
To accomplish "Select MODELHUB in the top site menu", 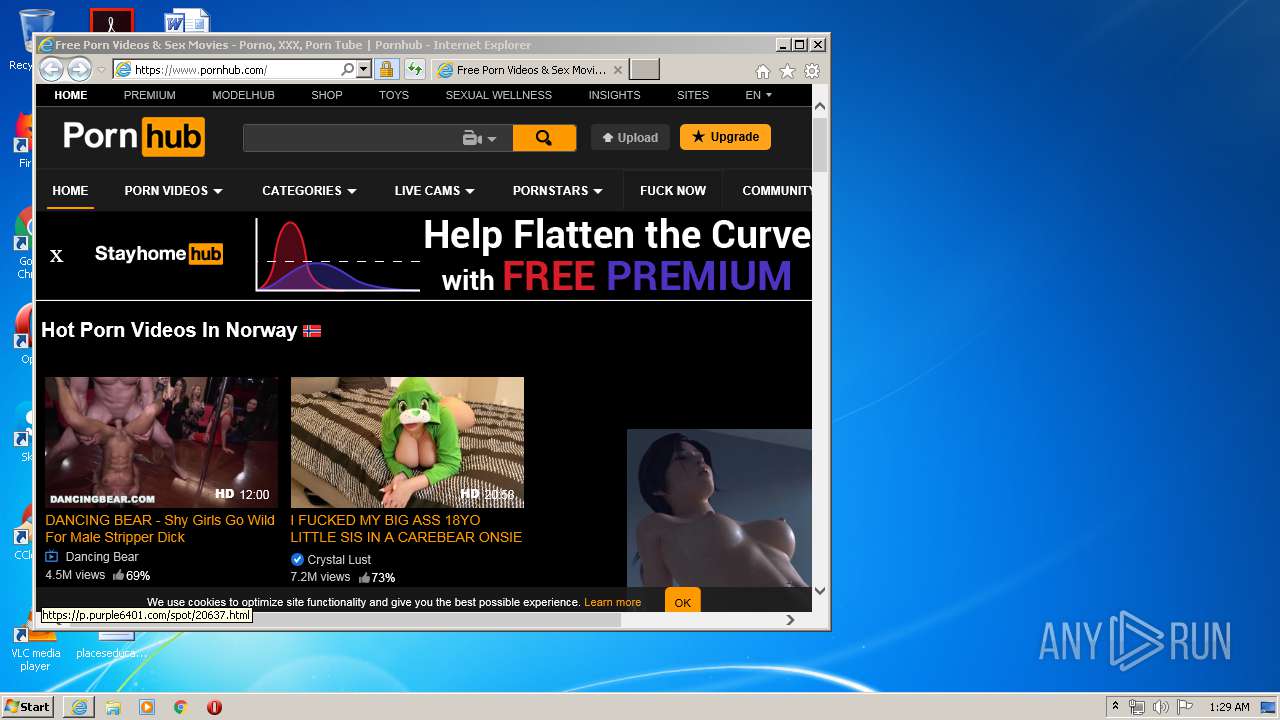I will pyautogui.click(x=243, y=95).
